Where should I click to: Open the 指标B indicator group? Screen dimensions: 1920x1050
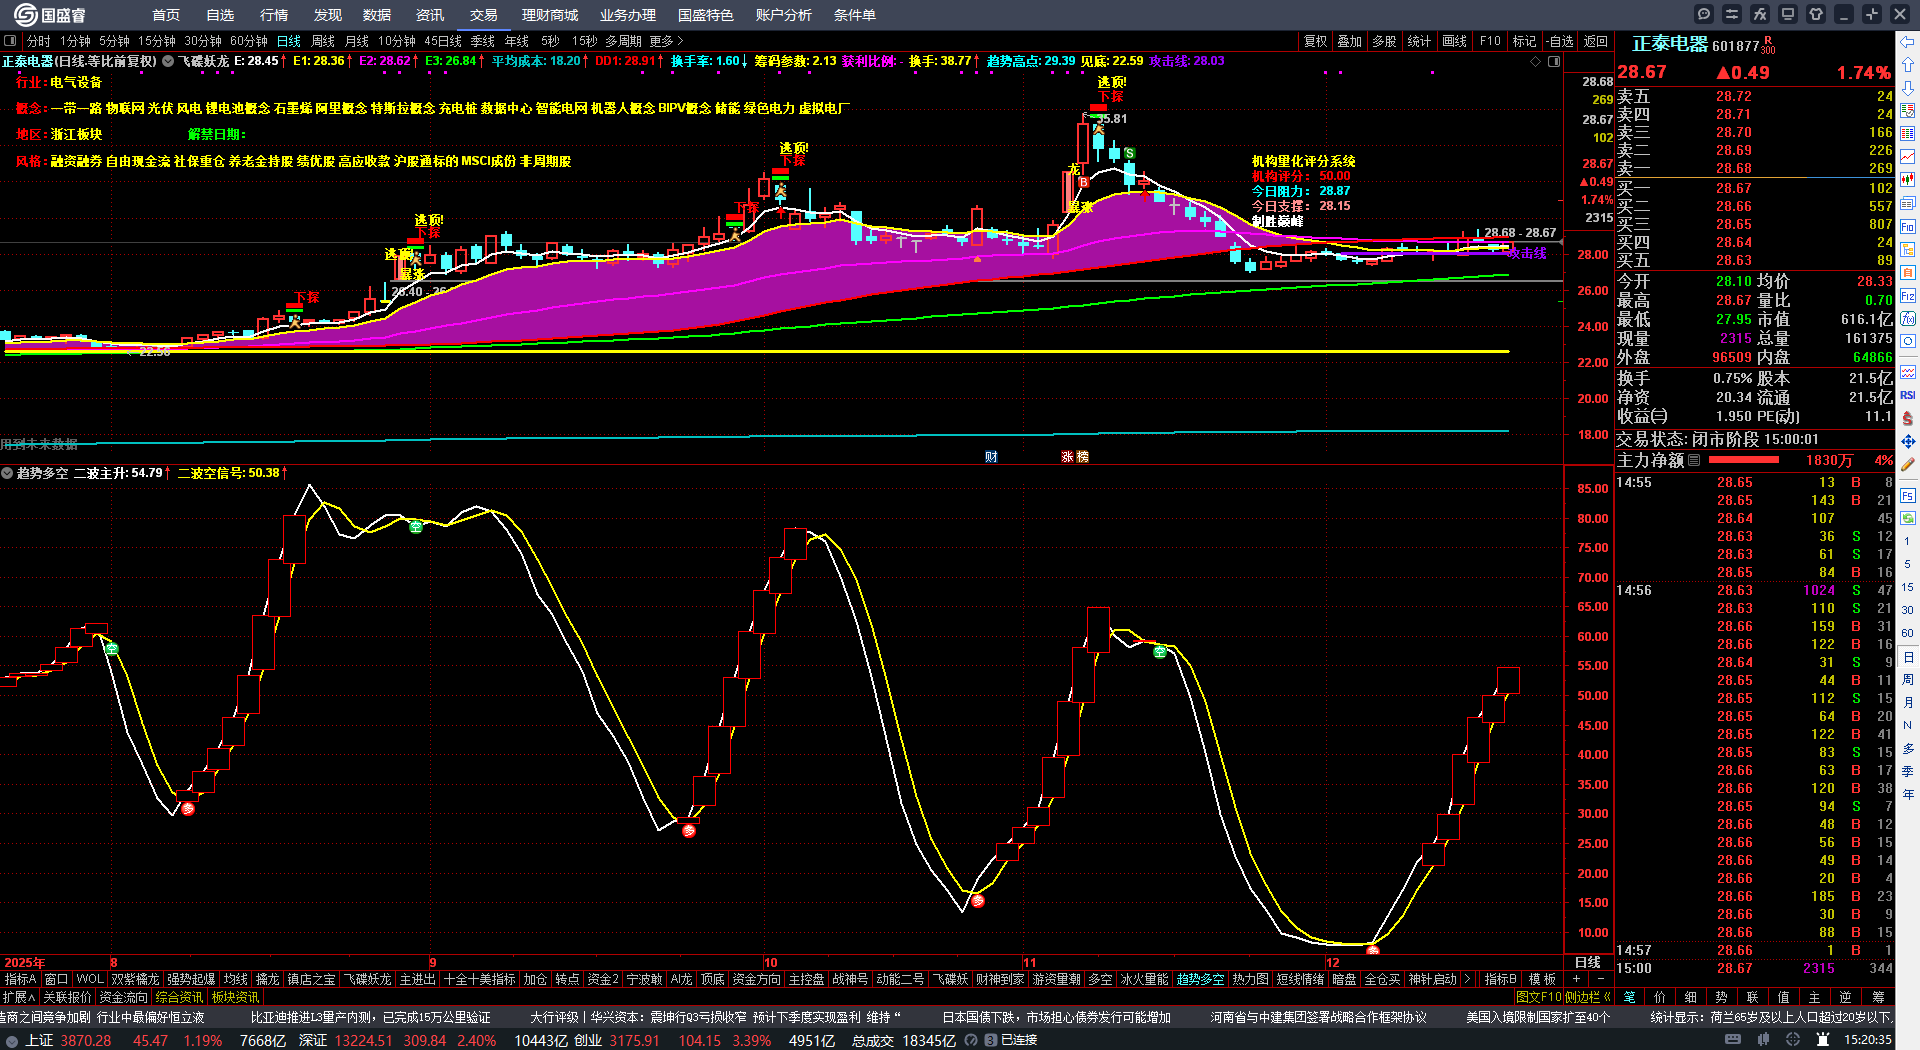pyautogui.click(x=1501, y=979)
